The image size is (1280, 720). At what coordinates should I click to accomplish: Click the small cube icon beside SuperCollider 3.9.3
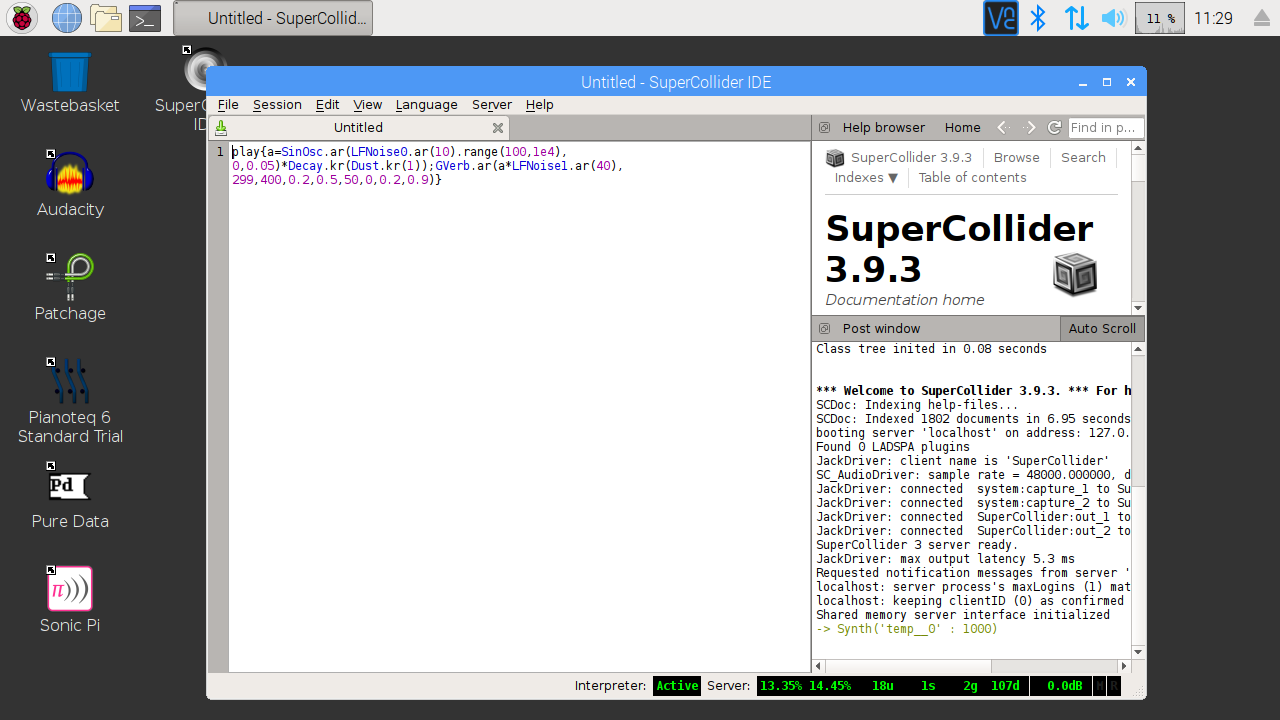tap(835, 158)
